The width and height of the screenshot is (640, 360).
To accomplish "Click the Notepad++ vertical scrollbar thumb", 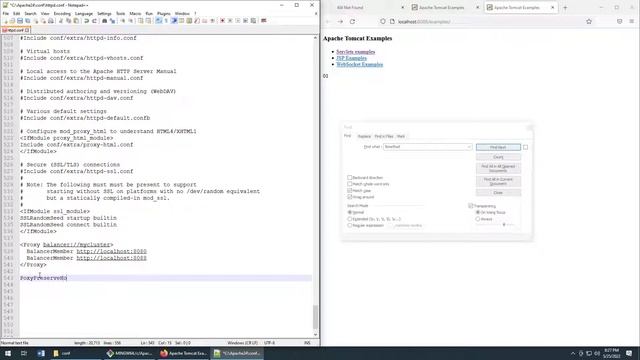I will tap(315, 317).
